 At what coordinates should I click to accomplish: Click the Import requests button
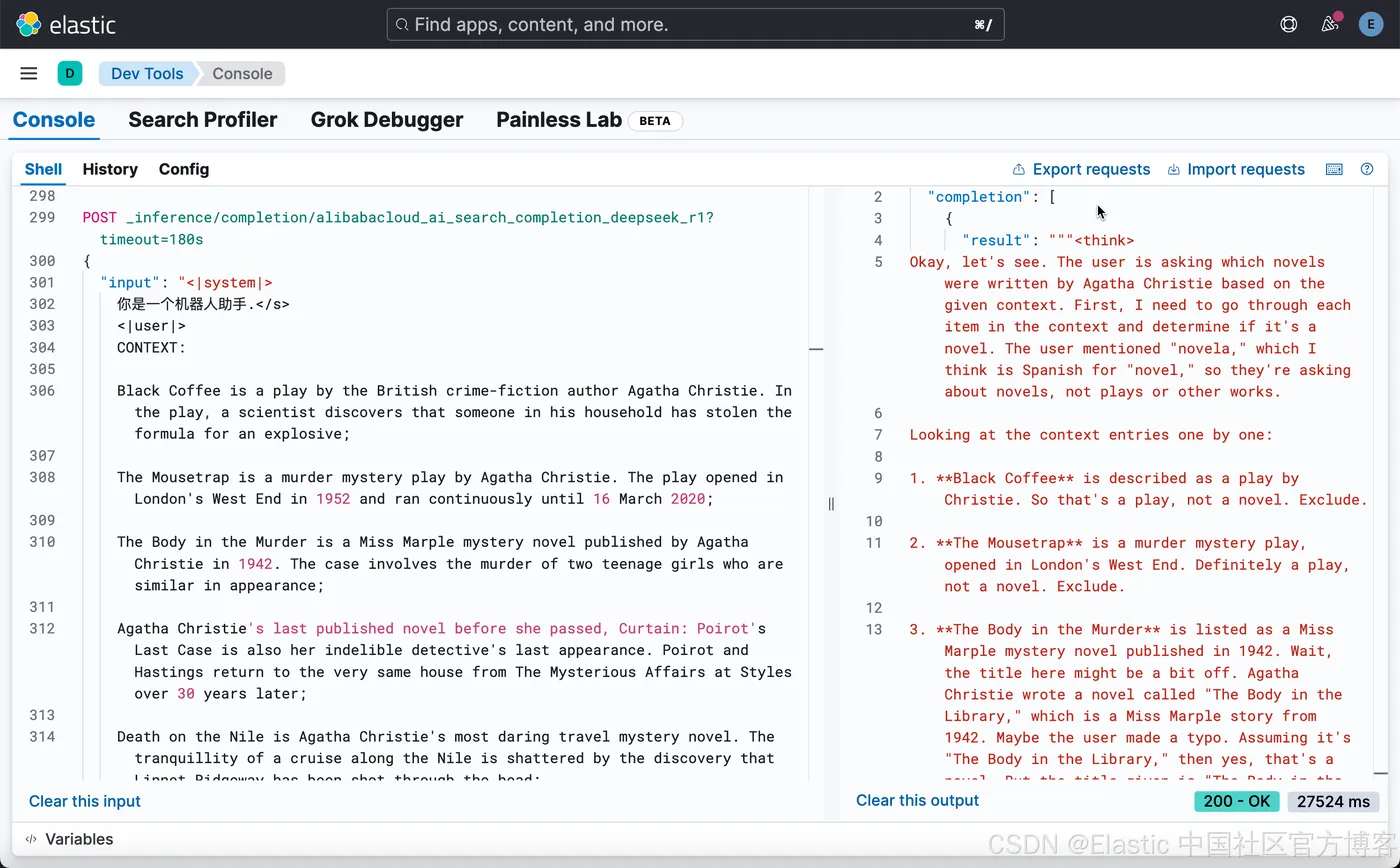pyautogui.click(x=1236, y=170)
